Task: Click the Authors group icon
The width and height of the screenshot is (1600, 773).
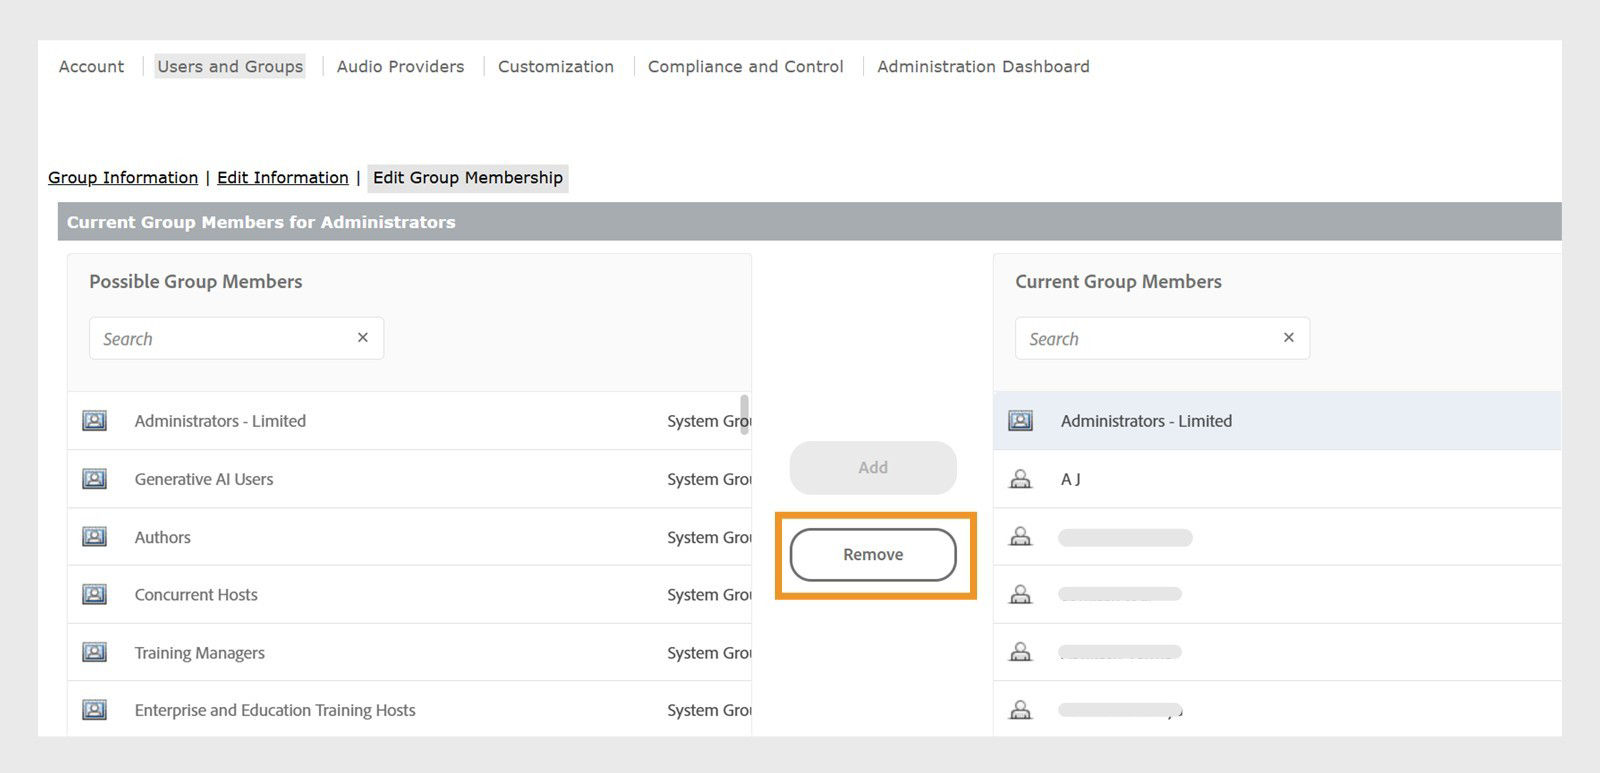Action: [x=94, y=537]
